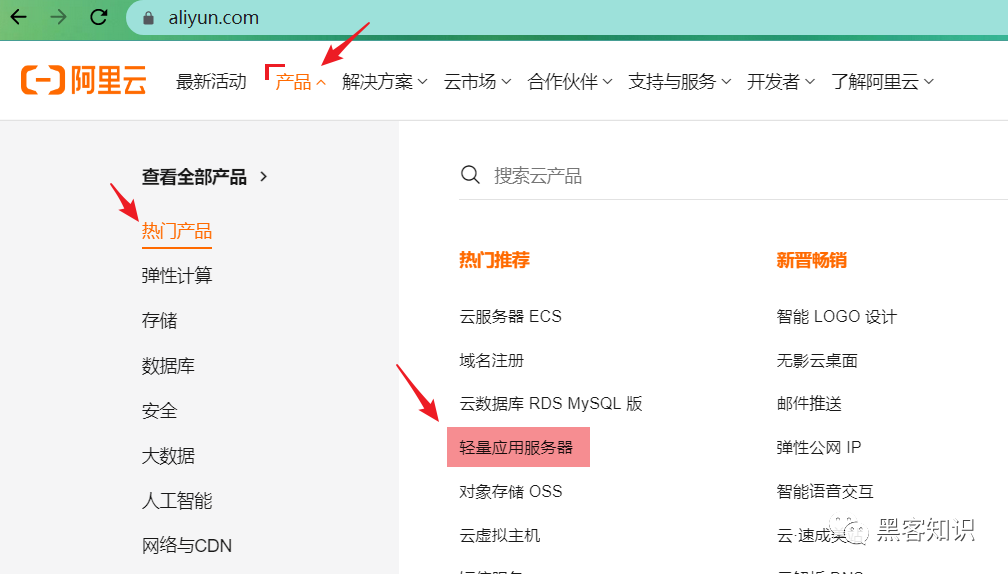Expand the 合作伙伴 menu

click(570, 82)
